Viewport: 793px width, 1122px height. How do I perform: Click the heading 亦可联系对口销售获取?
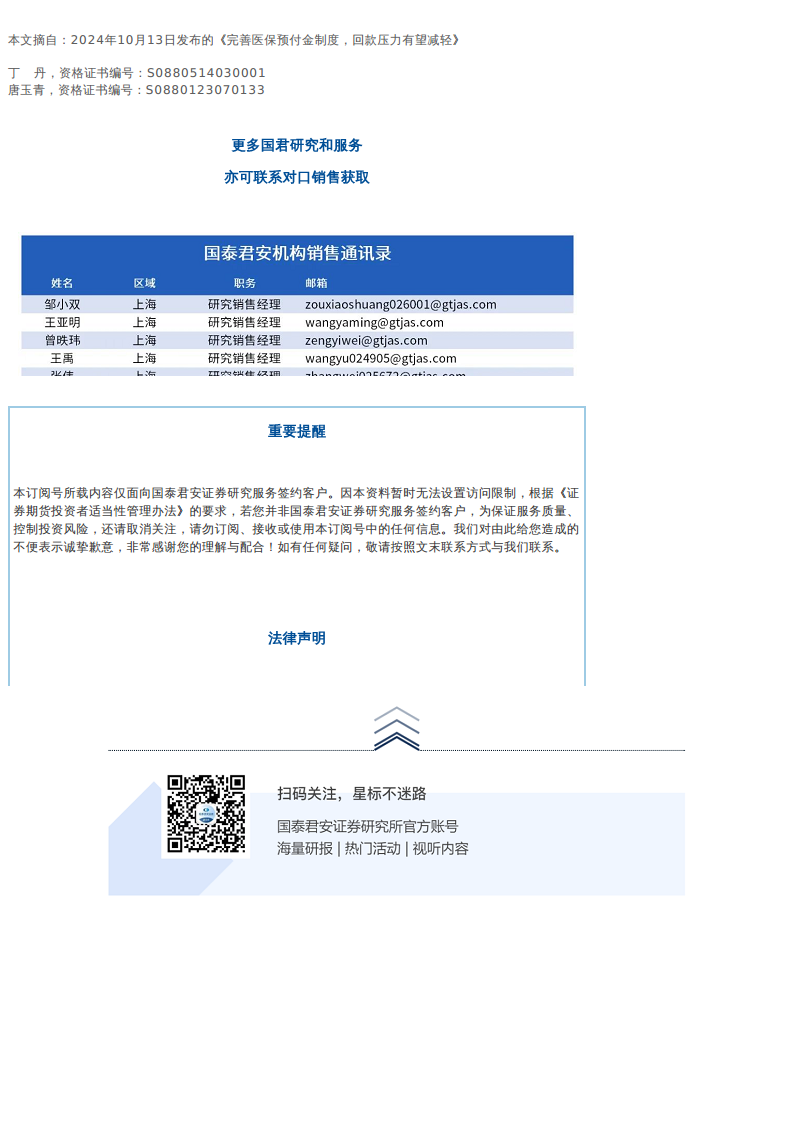coord(296,177)
